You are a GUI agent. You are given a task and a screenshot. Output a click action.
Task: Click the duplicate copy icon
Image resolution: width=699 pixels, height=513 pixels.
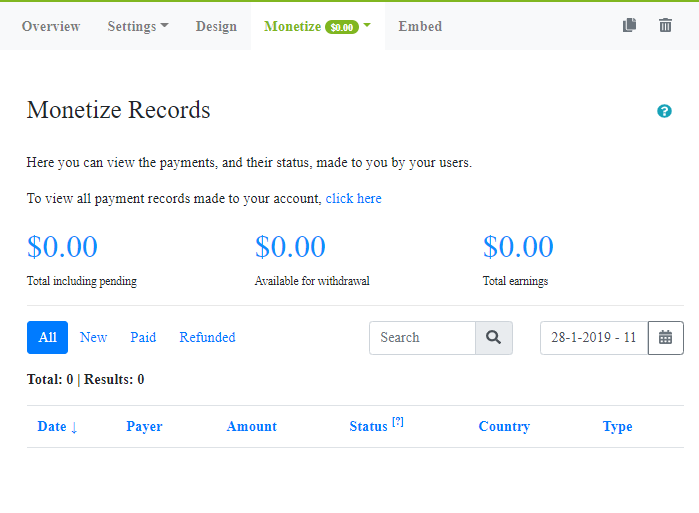coord(629,26)
